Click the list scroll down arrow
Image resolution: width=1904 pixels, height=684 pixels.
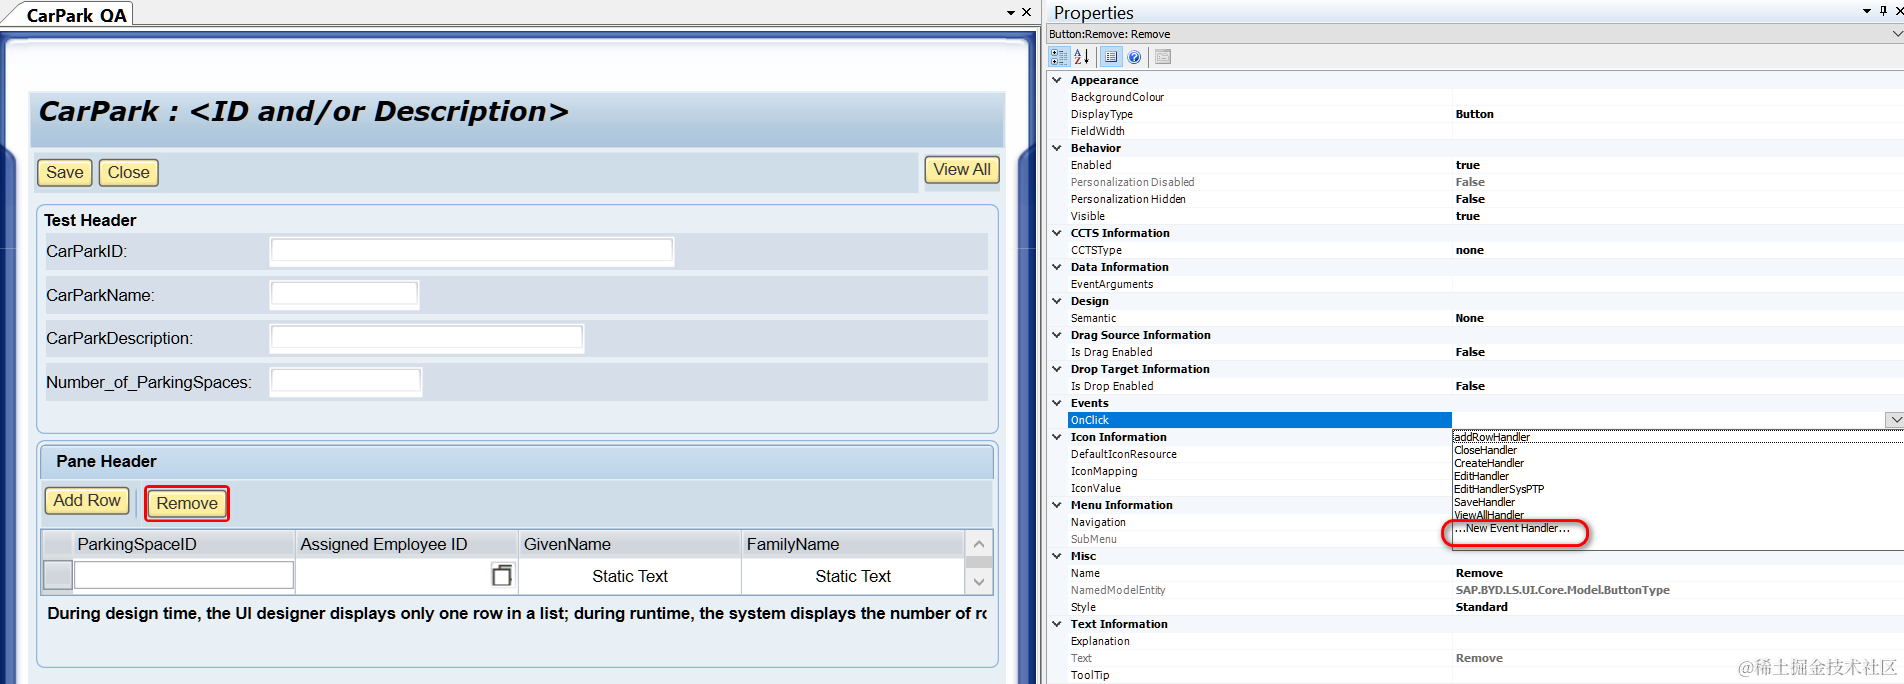(979, 581)
